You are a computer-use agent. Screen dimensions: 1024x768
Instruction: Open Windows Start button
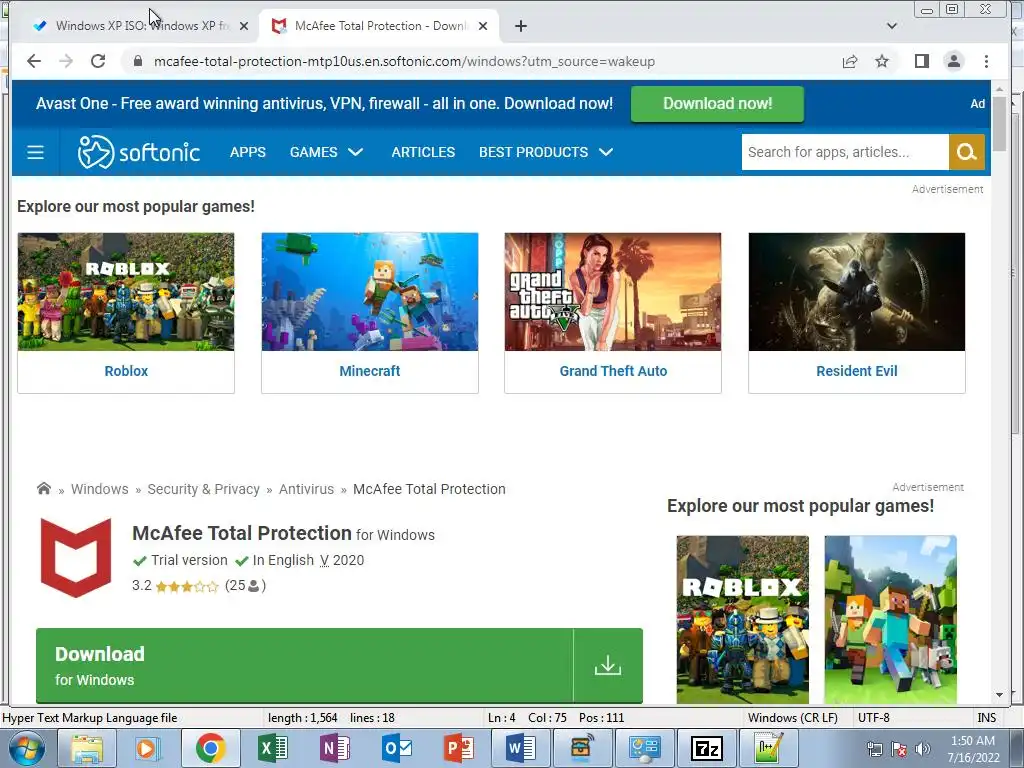[x=25, y=749]
